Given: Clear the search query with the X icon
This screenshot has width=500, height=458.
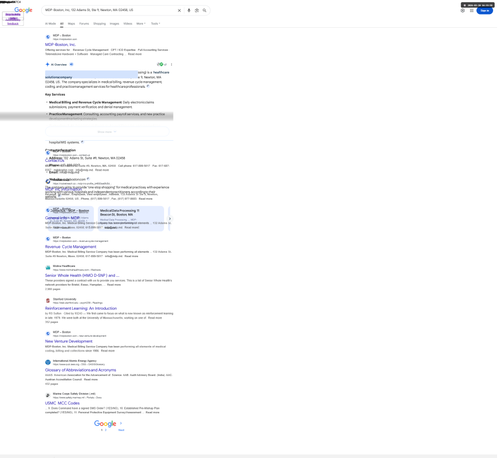Looking at the screenshot, I should coord(179,10).
